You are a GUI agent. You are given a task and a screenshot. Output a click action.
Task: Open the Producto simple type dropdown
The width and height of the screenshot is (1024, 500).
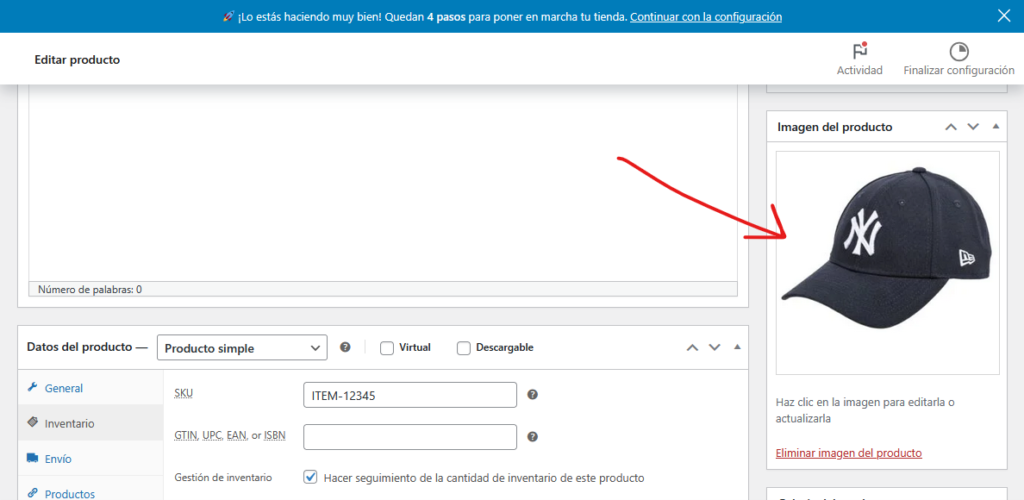coord(241,348)
